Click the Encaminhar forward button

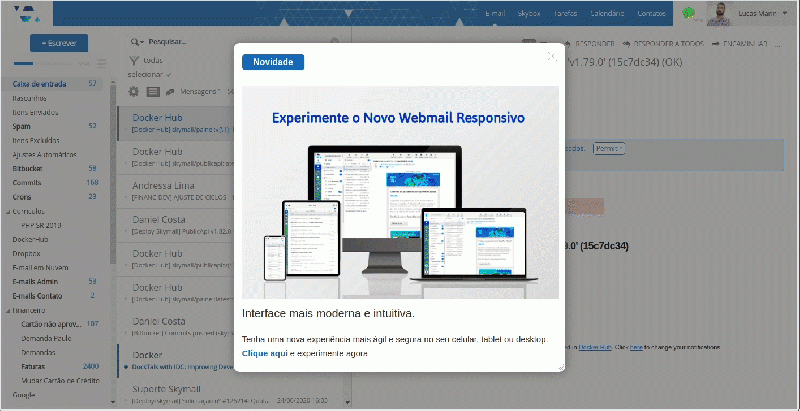click(740, 44)
